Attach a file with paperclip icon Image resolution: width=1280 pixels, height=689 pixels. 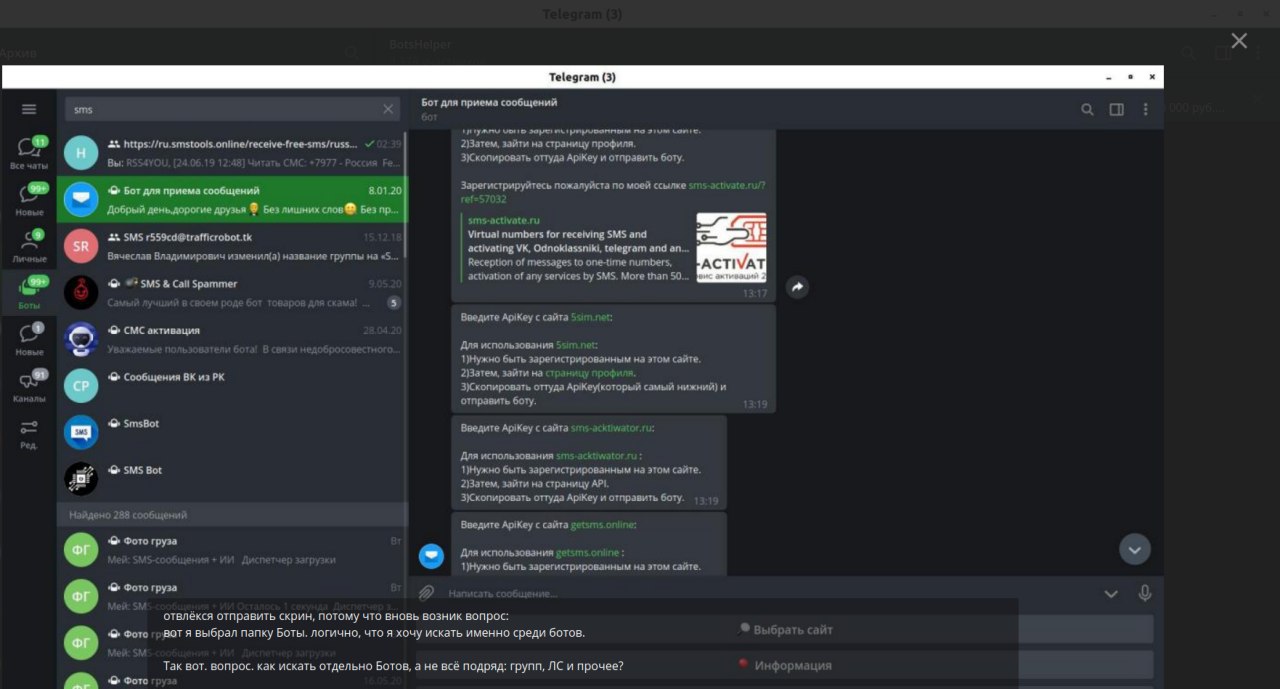(427, 593)
